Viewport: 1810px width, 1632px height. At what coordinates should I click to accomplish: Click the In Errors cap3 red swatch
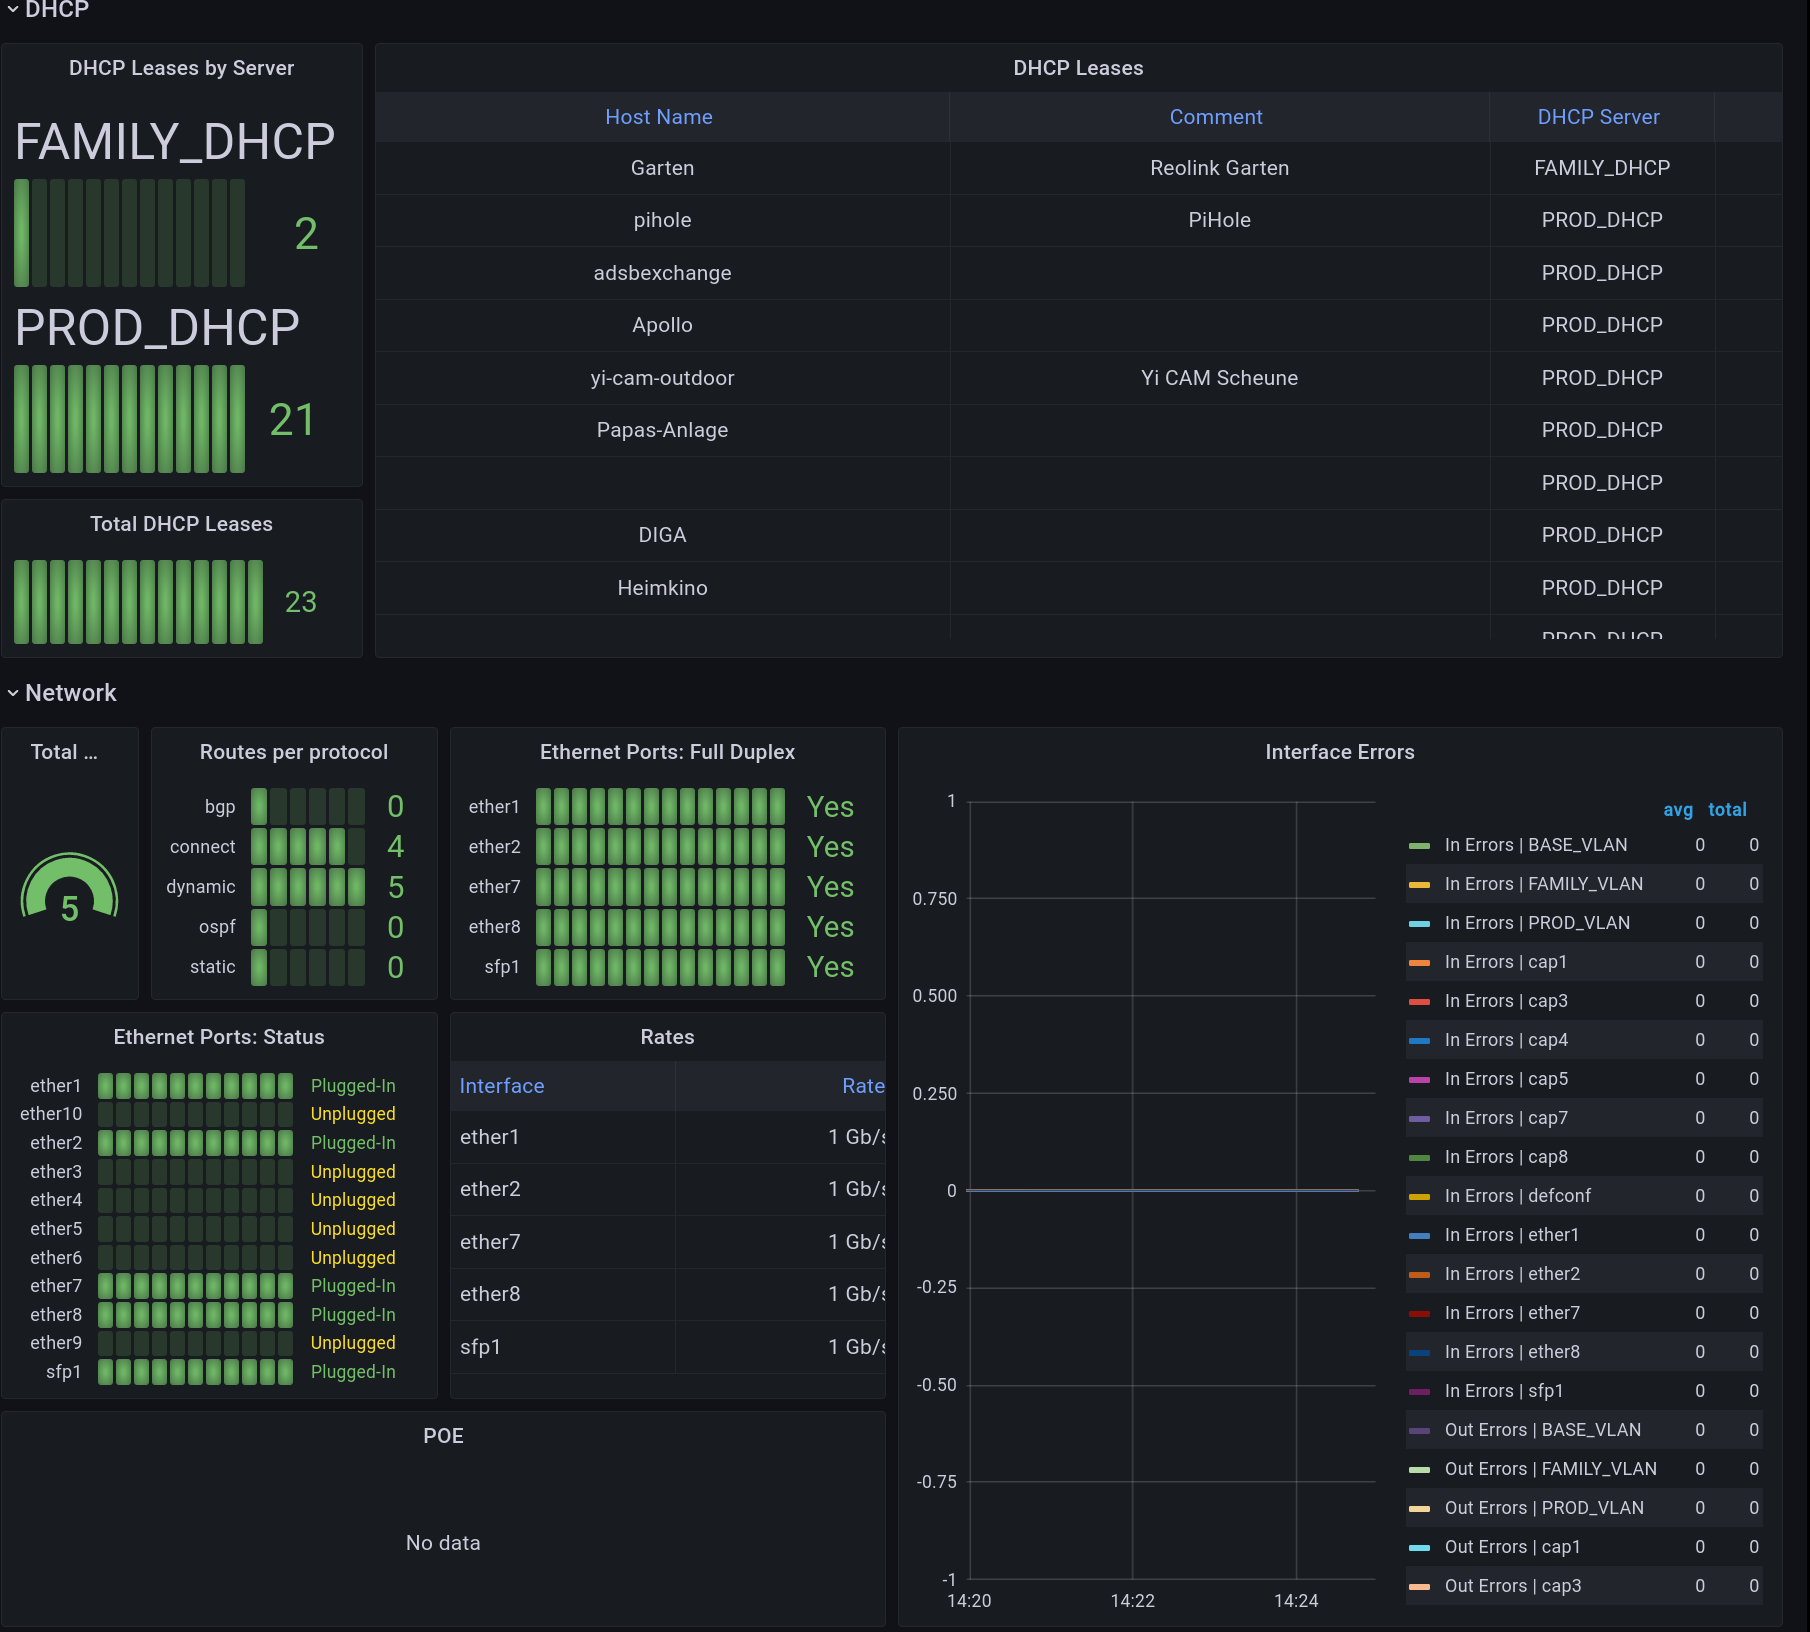pos(1419,1002)
